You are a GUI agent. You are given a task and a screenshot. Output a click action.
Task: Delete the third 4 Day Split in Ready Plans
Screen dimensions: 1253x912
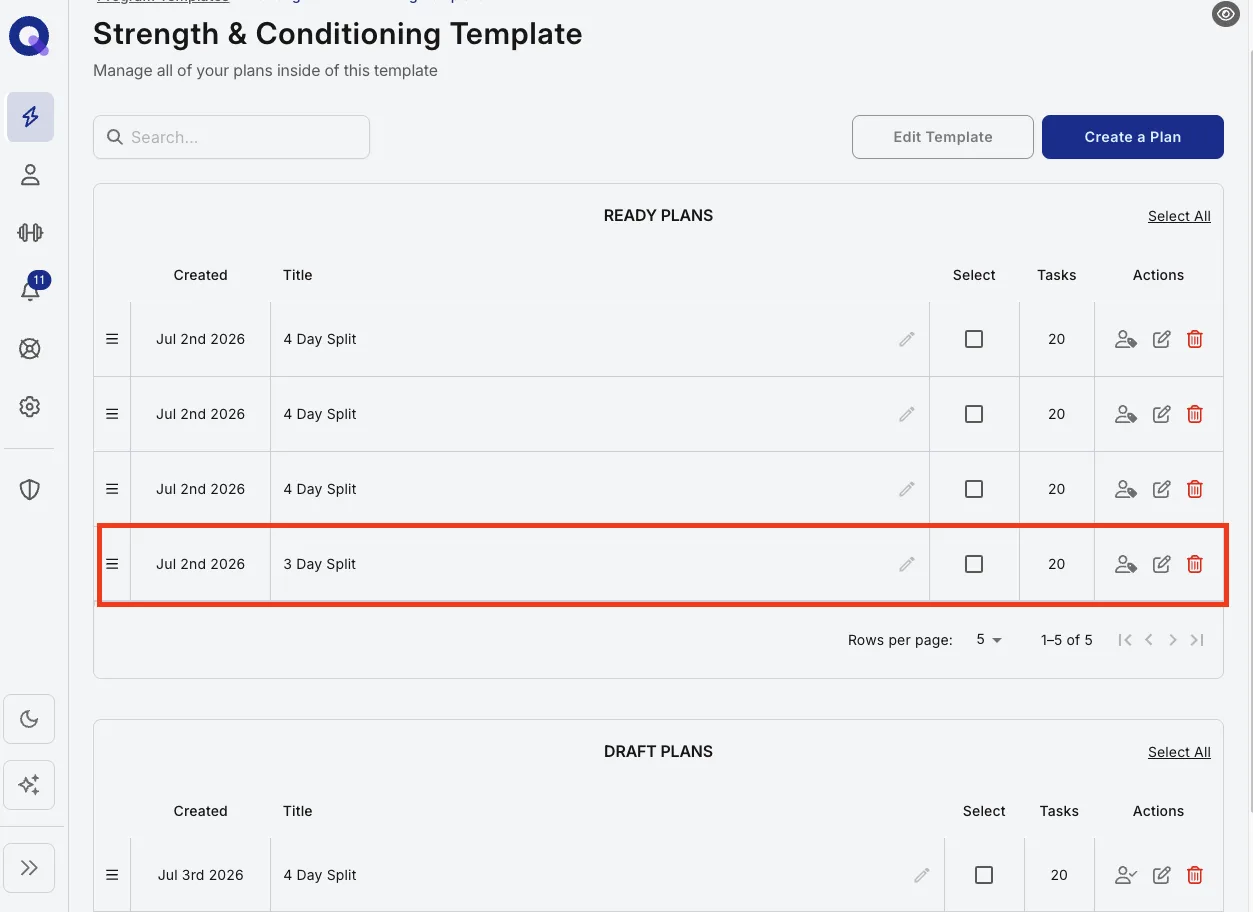click(x=1194, y=489)
